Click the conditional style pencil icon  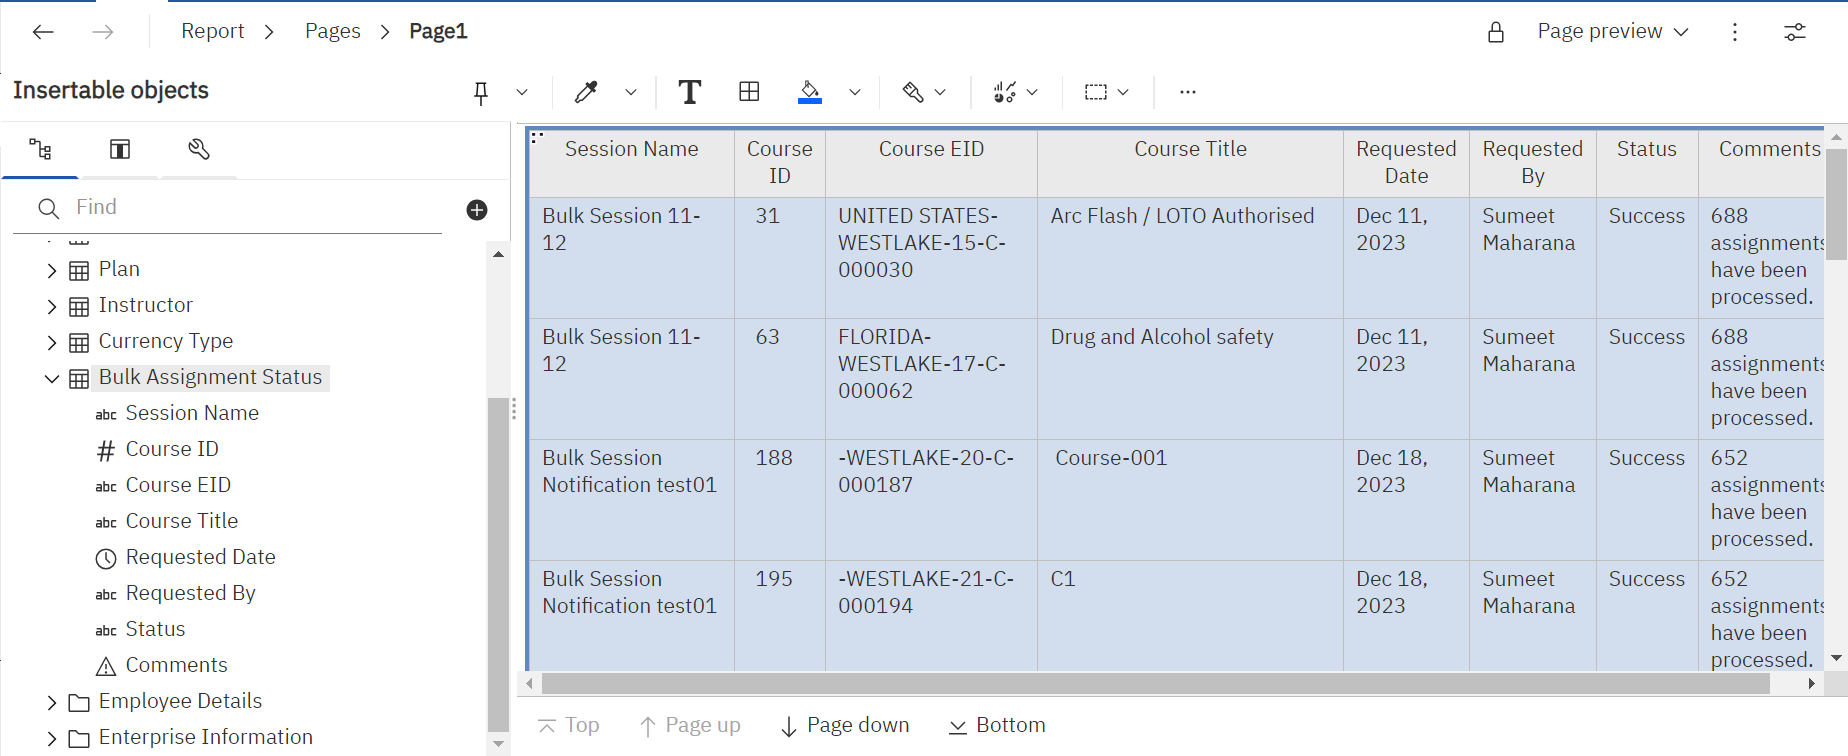[913, 92]
